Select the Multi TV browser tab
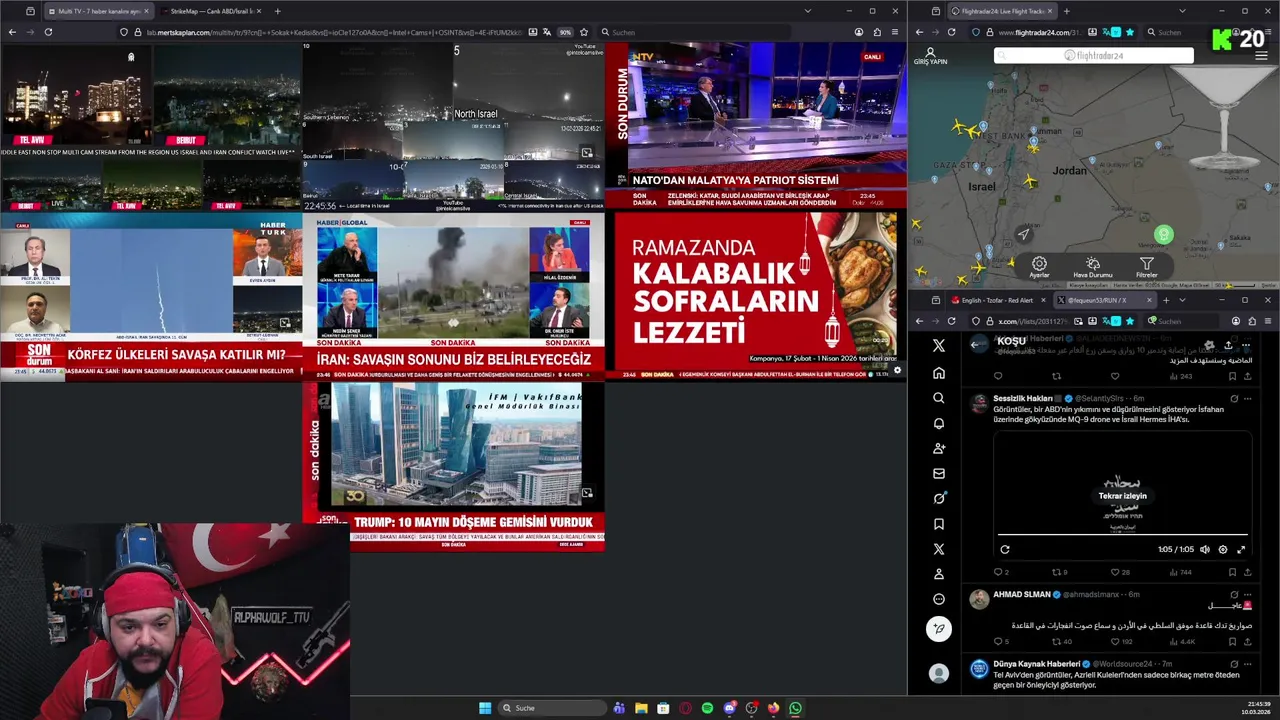This screenshot has width=1280, height=720. pyautogui.click(x=97, y=11)
